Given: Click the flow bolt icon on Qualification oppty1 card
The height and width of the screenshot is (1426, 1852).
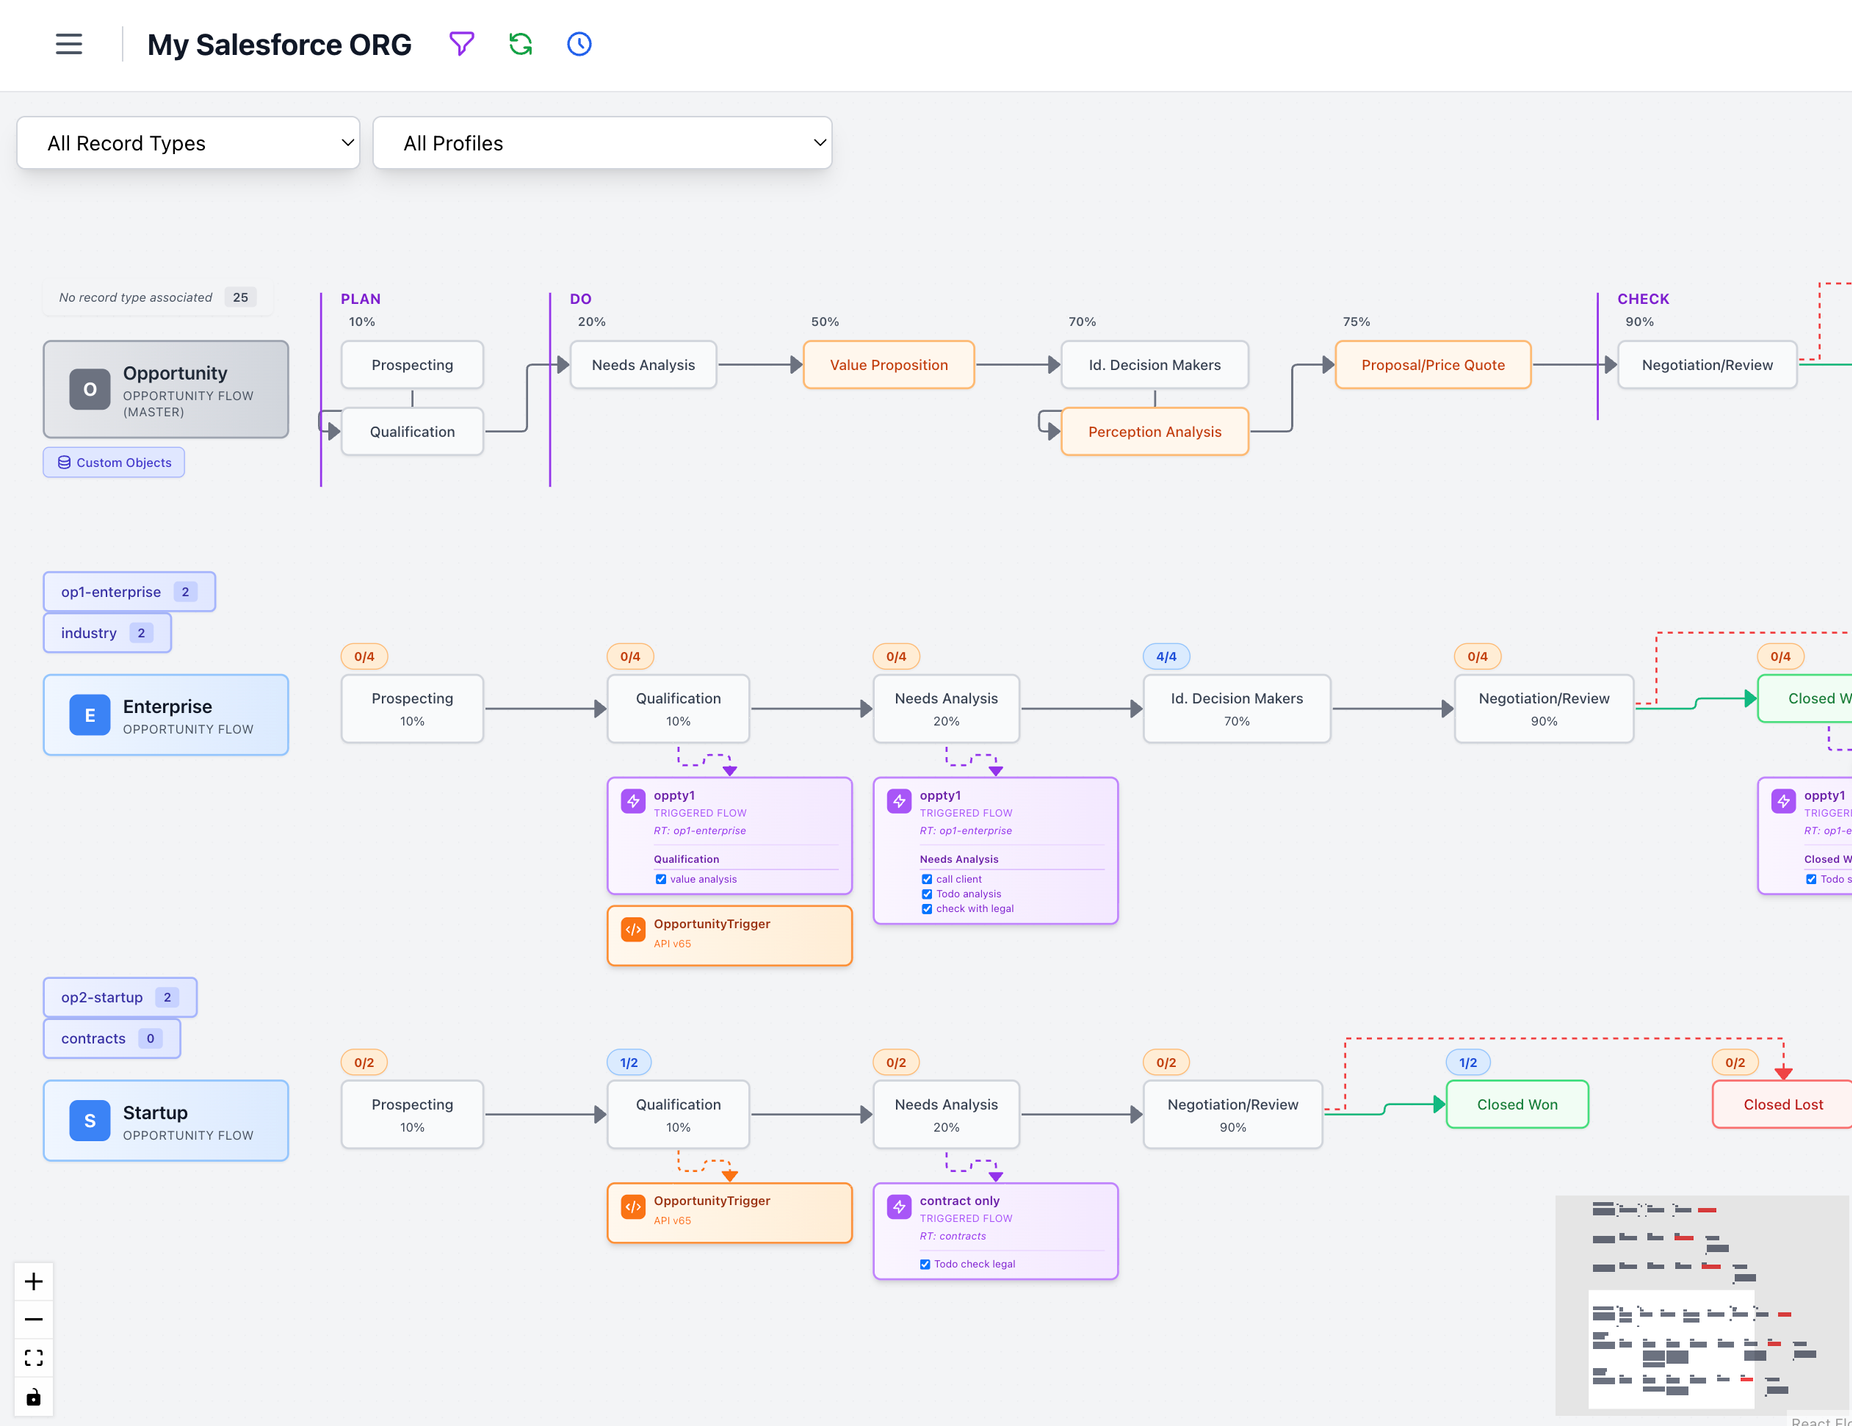Looking at the screenshot, I should tap(633, 801).
